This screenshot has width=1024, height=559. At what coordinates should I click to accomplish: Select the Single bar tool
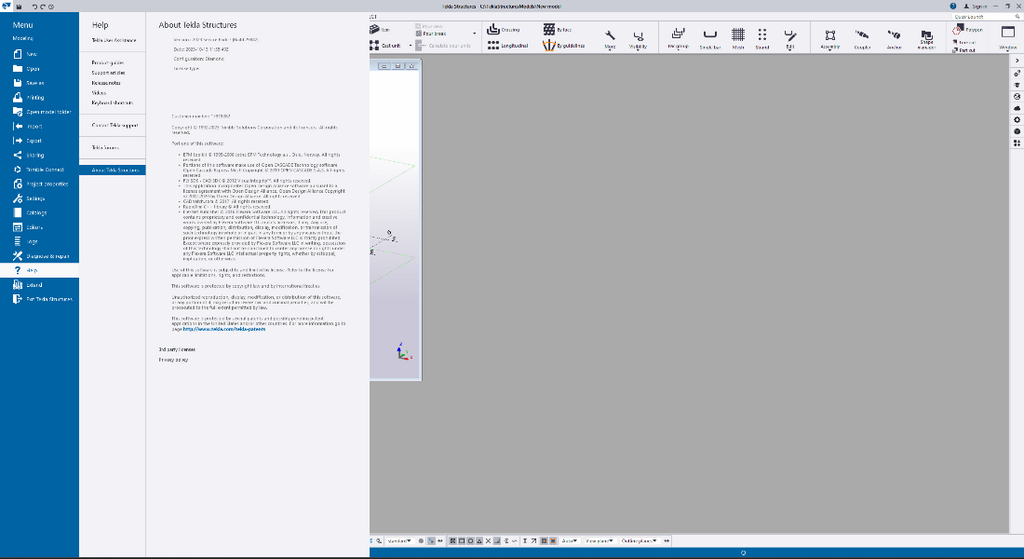point(710,39)
